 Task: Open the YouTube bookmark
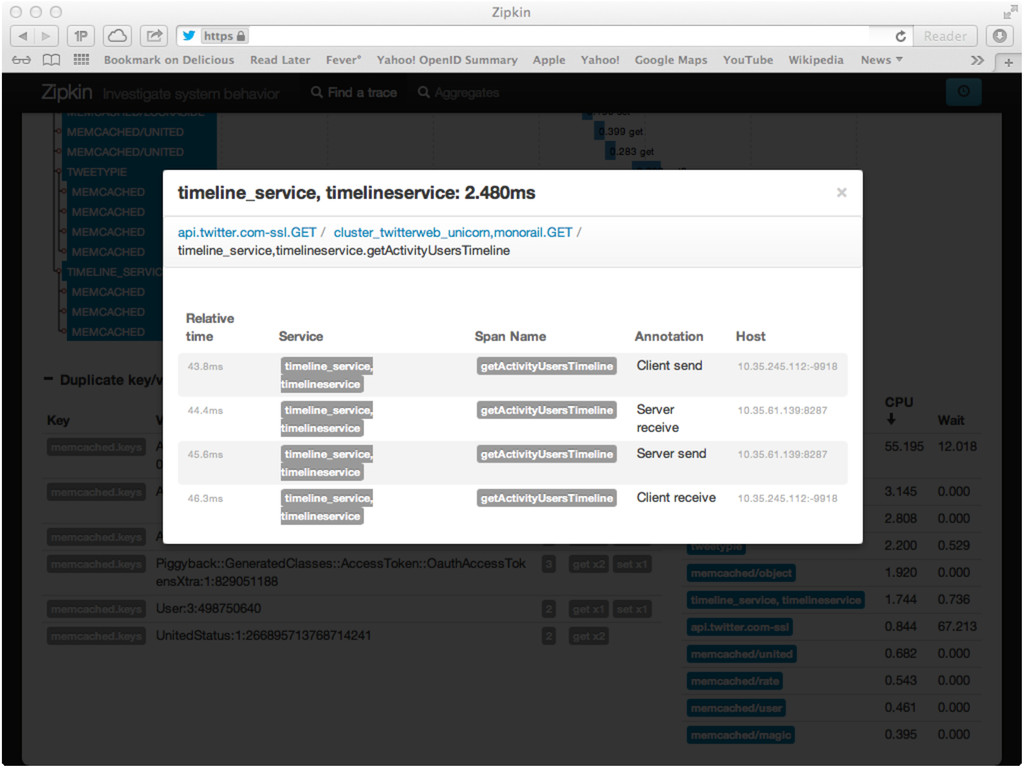[x=748, y=60]
